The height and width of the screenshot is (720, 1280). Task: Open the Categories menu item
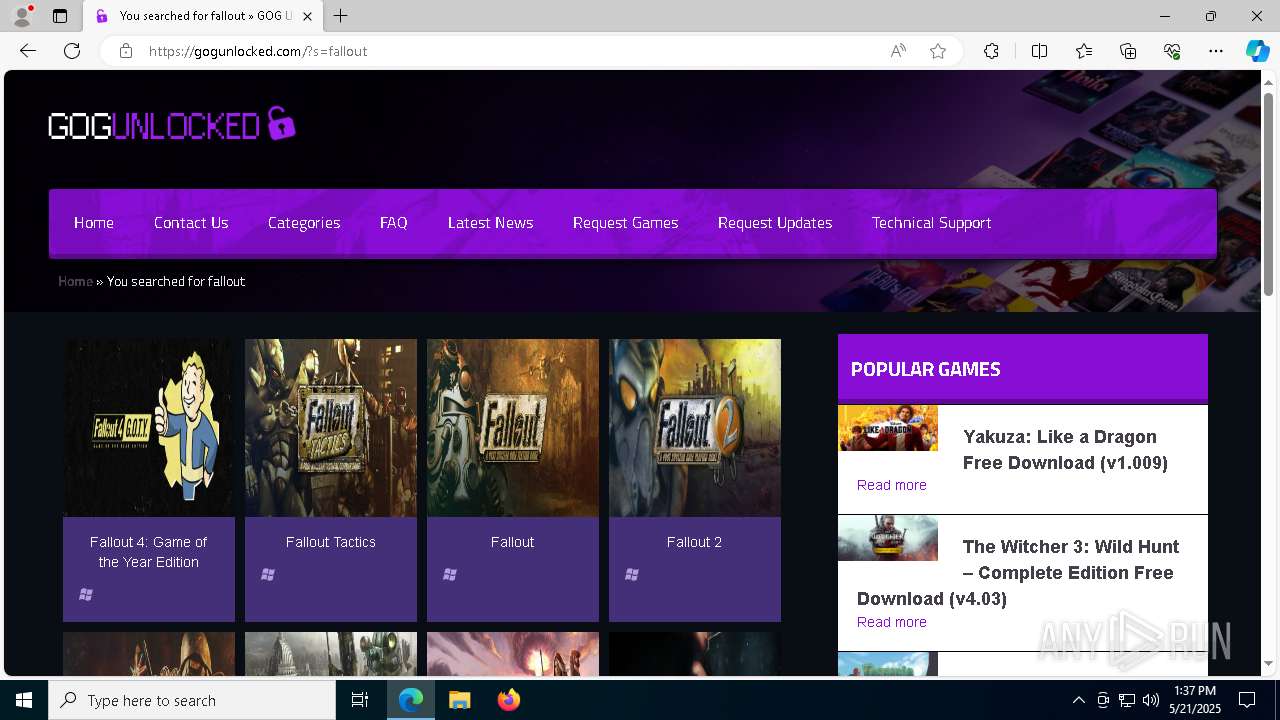[304, 222]
